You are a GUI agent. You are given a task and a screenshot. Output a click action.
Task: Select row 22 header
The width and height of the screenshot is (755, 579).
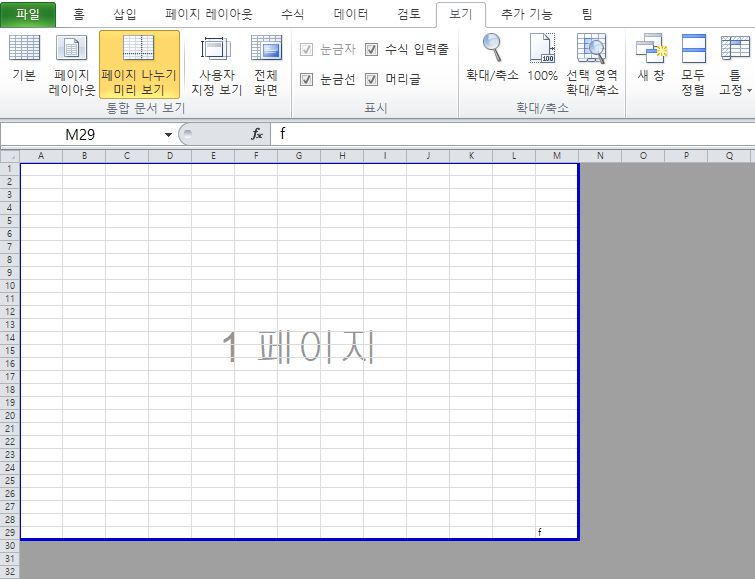(10, 442)
